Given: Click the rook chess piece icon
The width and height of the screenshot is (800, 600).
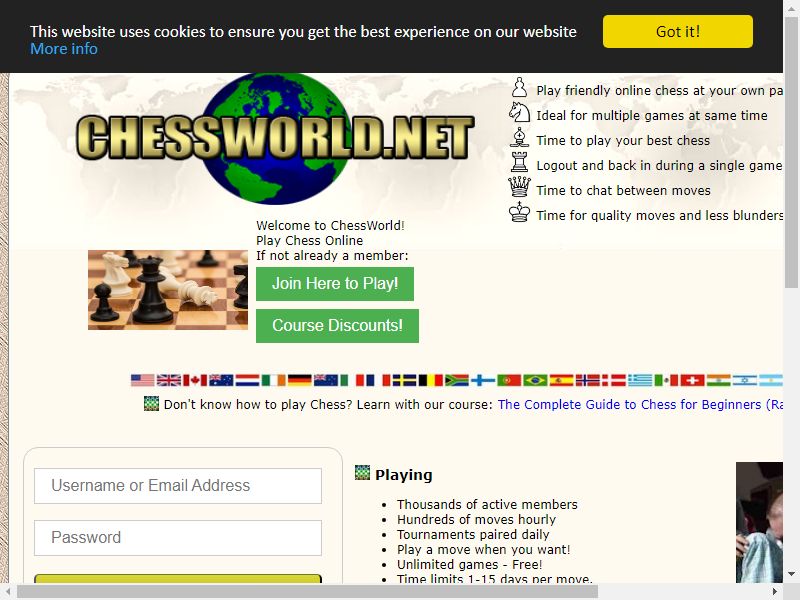Looking at the screenshot, I should [x=519, y=162].
